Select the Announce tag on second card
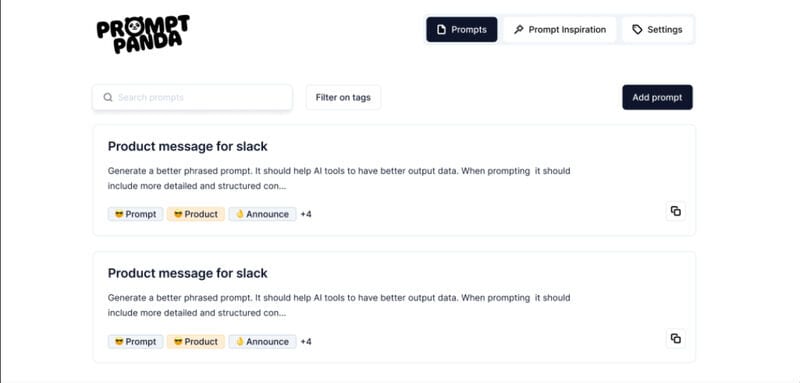Image resolution: width=800 pixels, height=383 pixels. 262,342
